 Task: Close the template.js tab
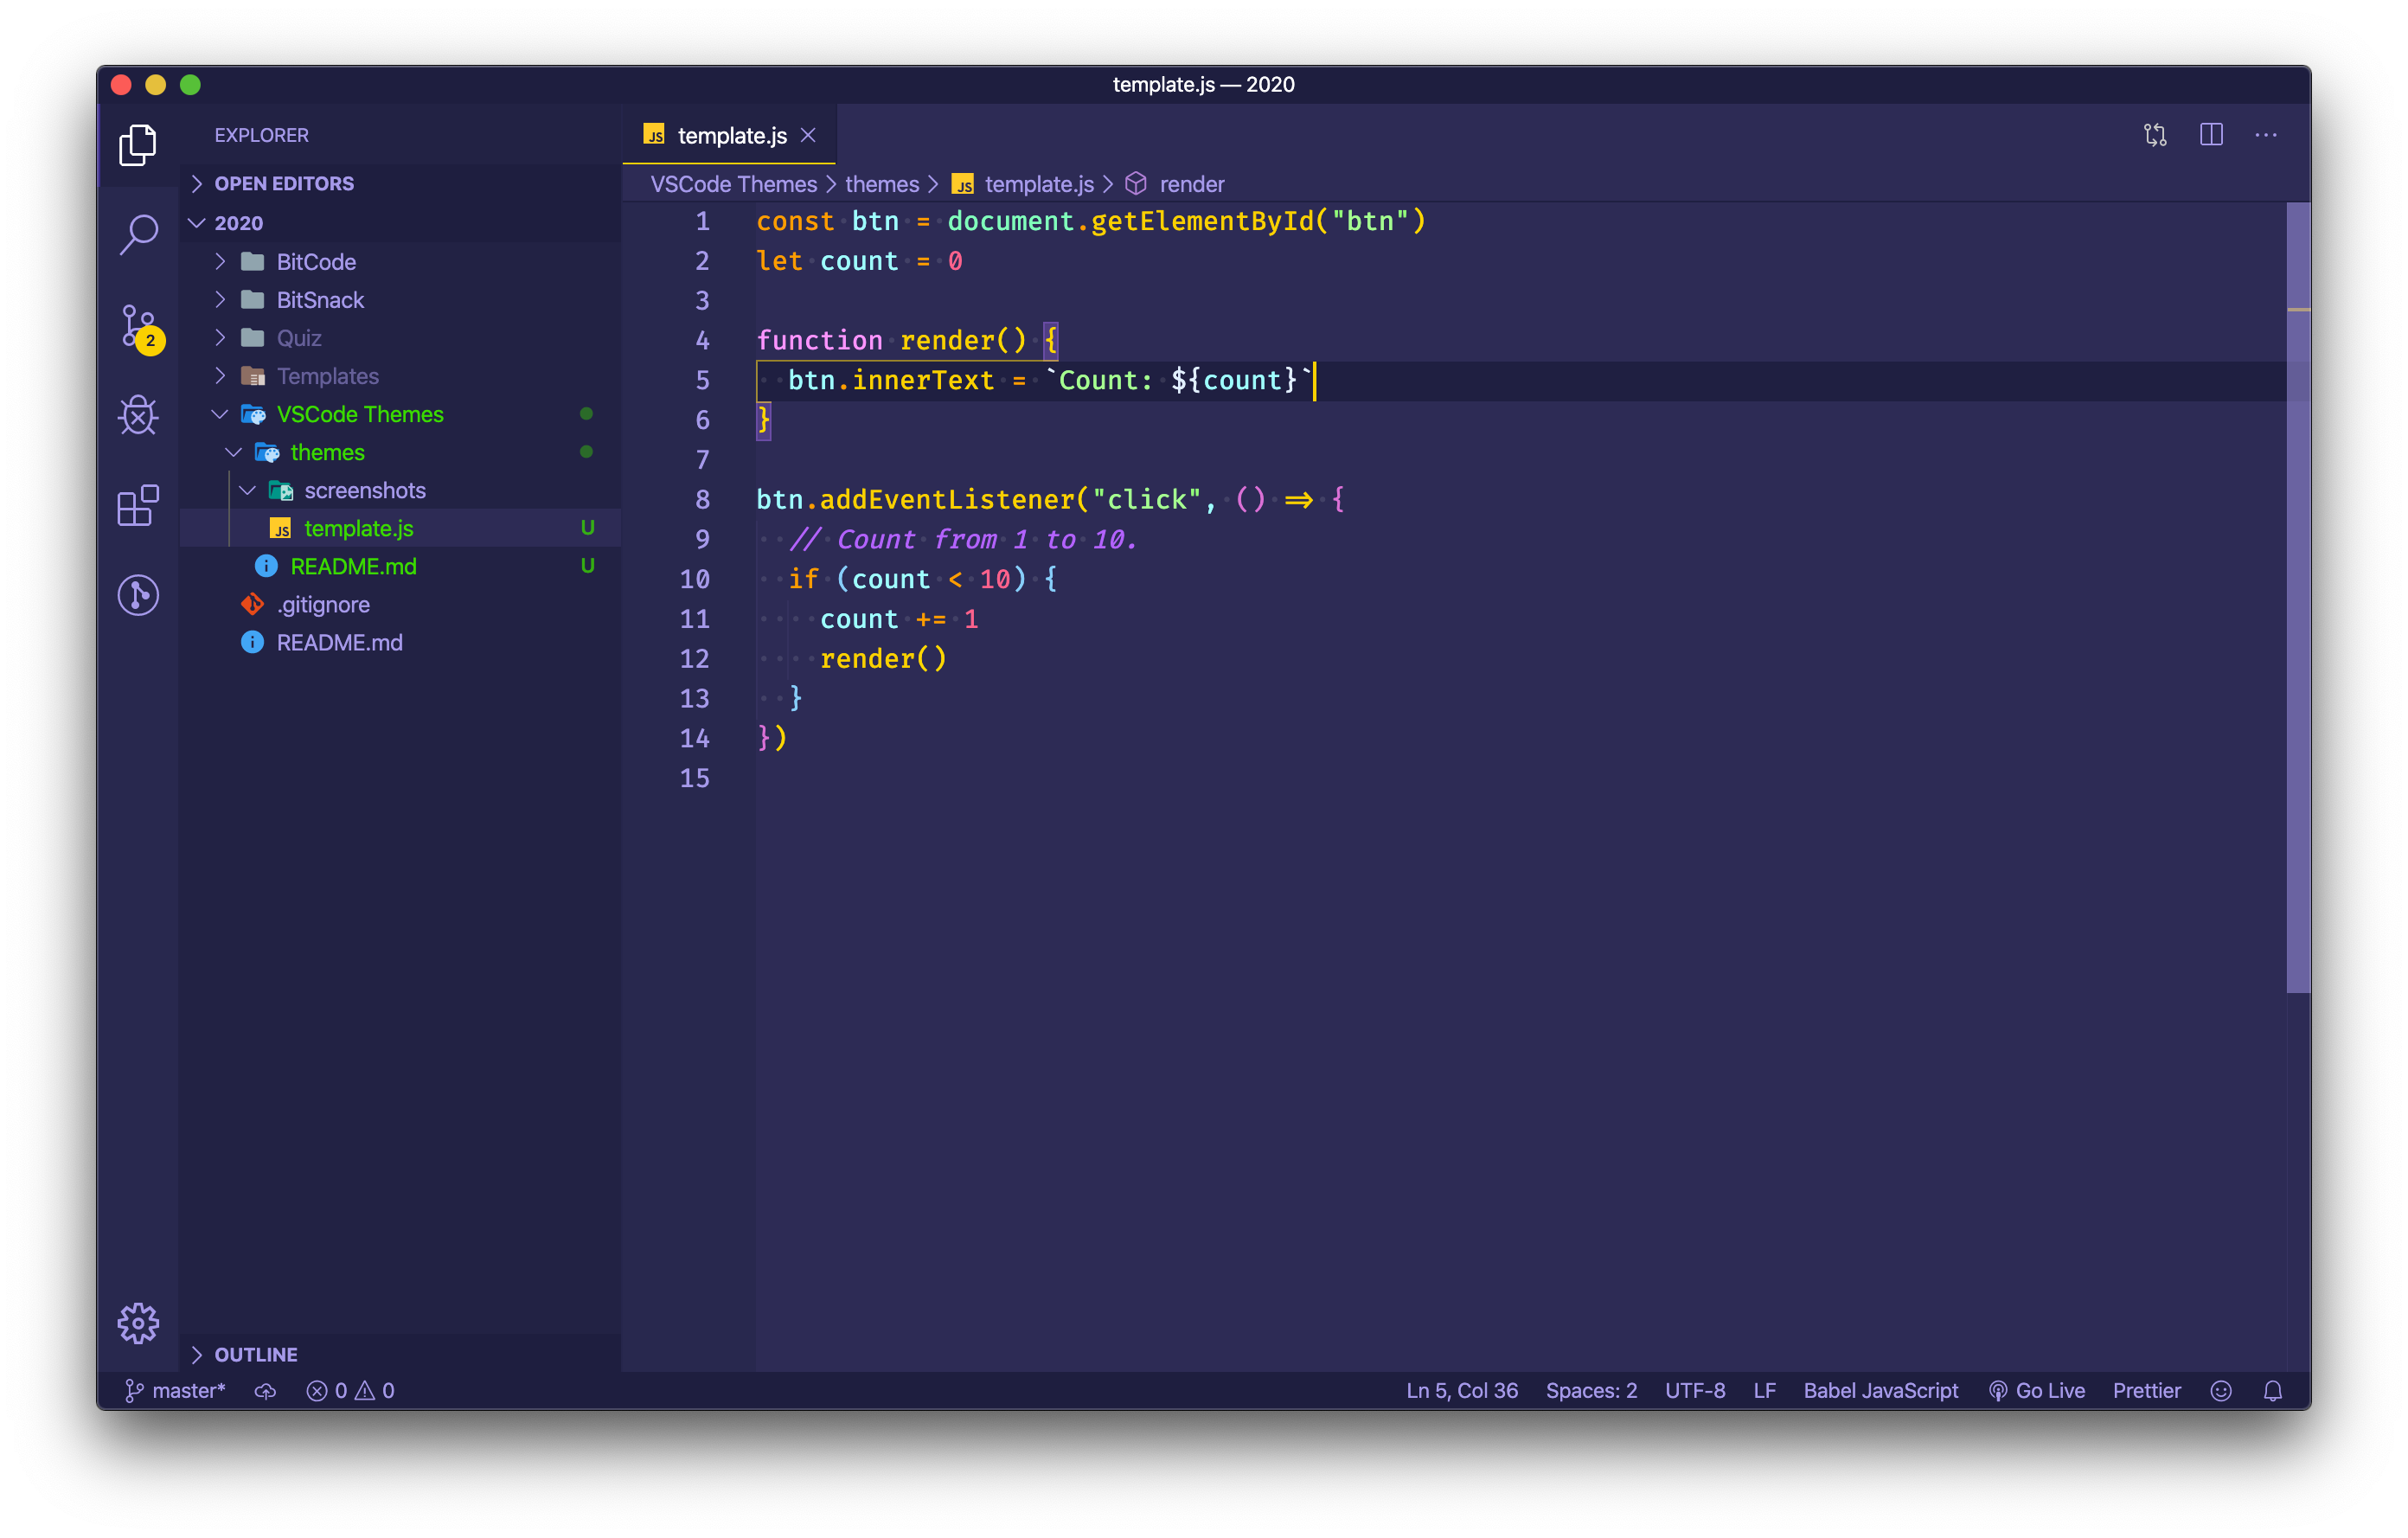tap(808, 135)
